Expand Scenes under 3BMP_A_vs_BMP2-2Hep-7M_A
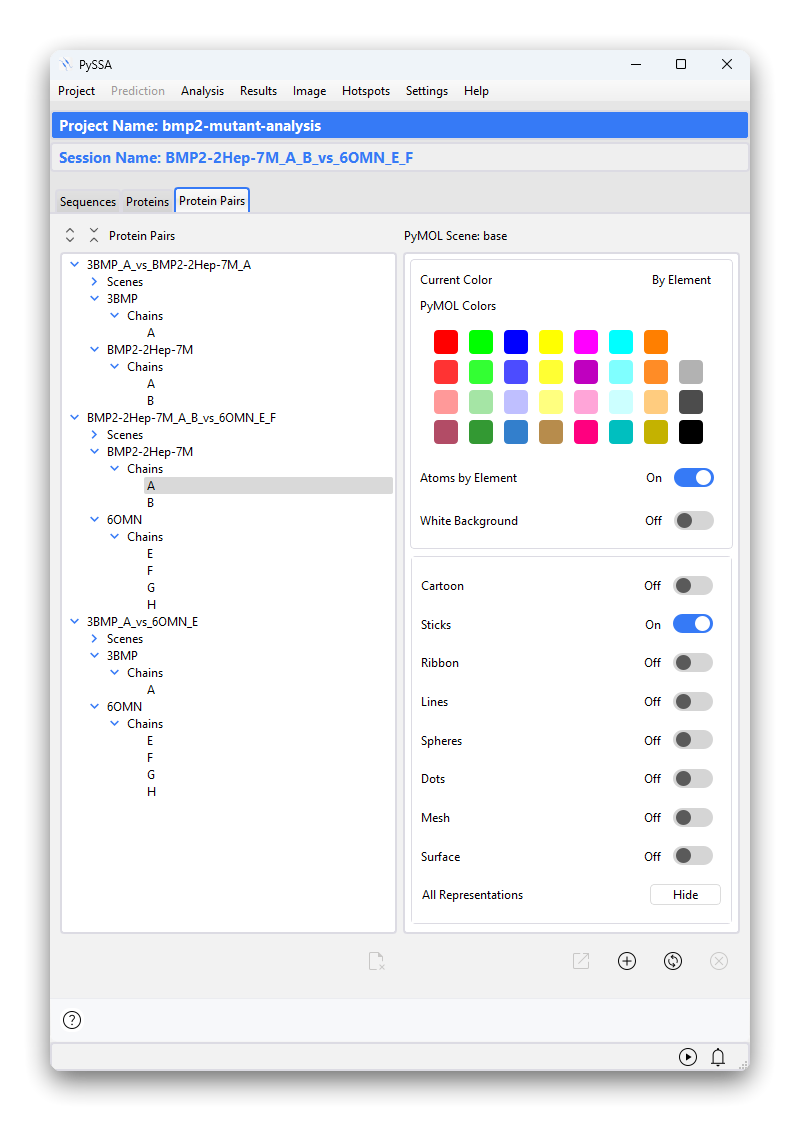 (x=94, y=282)
